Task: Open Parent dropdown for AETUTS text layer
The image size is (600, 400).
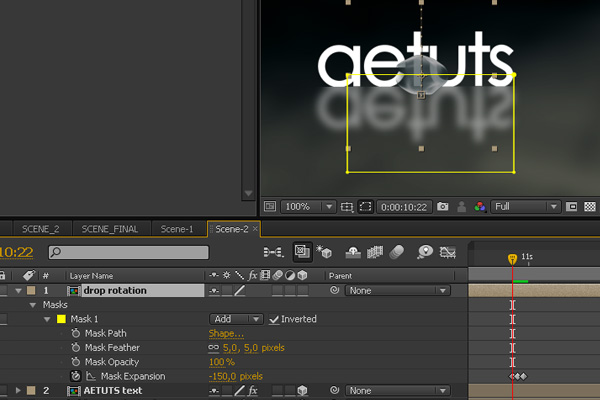Action: 398,390
